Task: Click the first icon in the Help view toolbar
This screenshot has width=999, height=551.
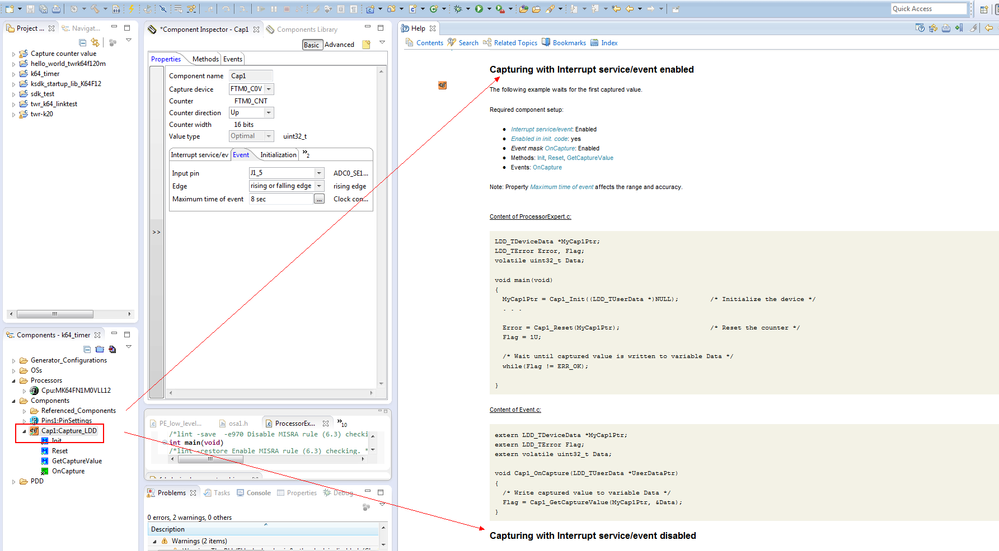Action: (919, 28)
